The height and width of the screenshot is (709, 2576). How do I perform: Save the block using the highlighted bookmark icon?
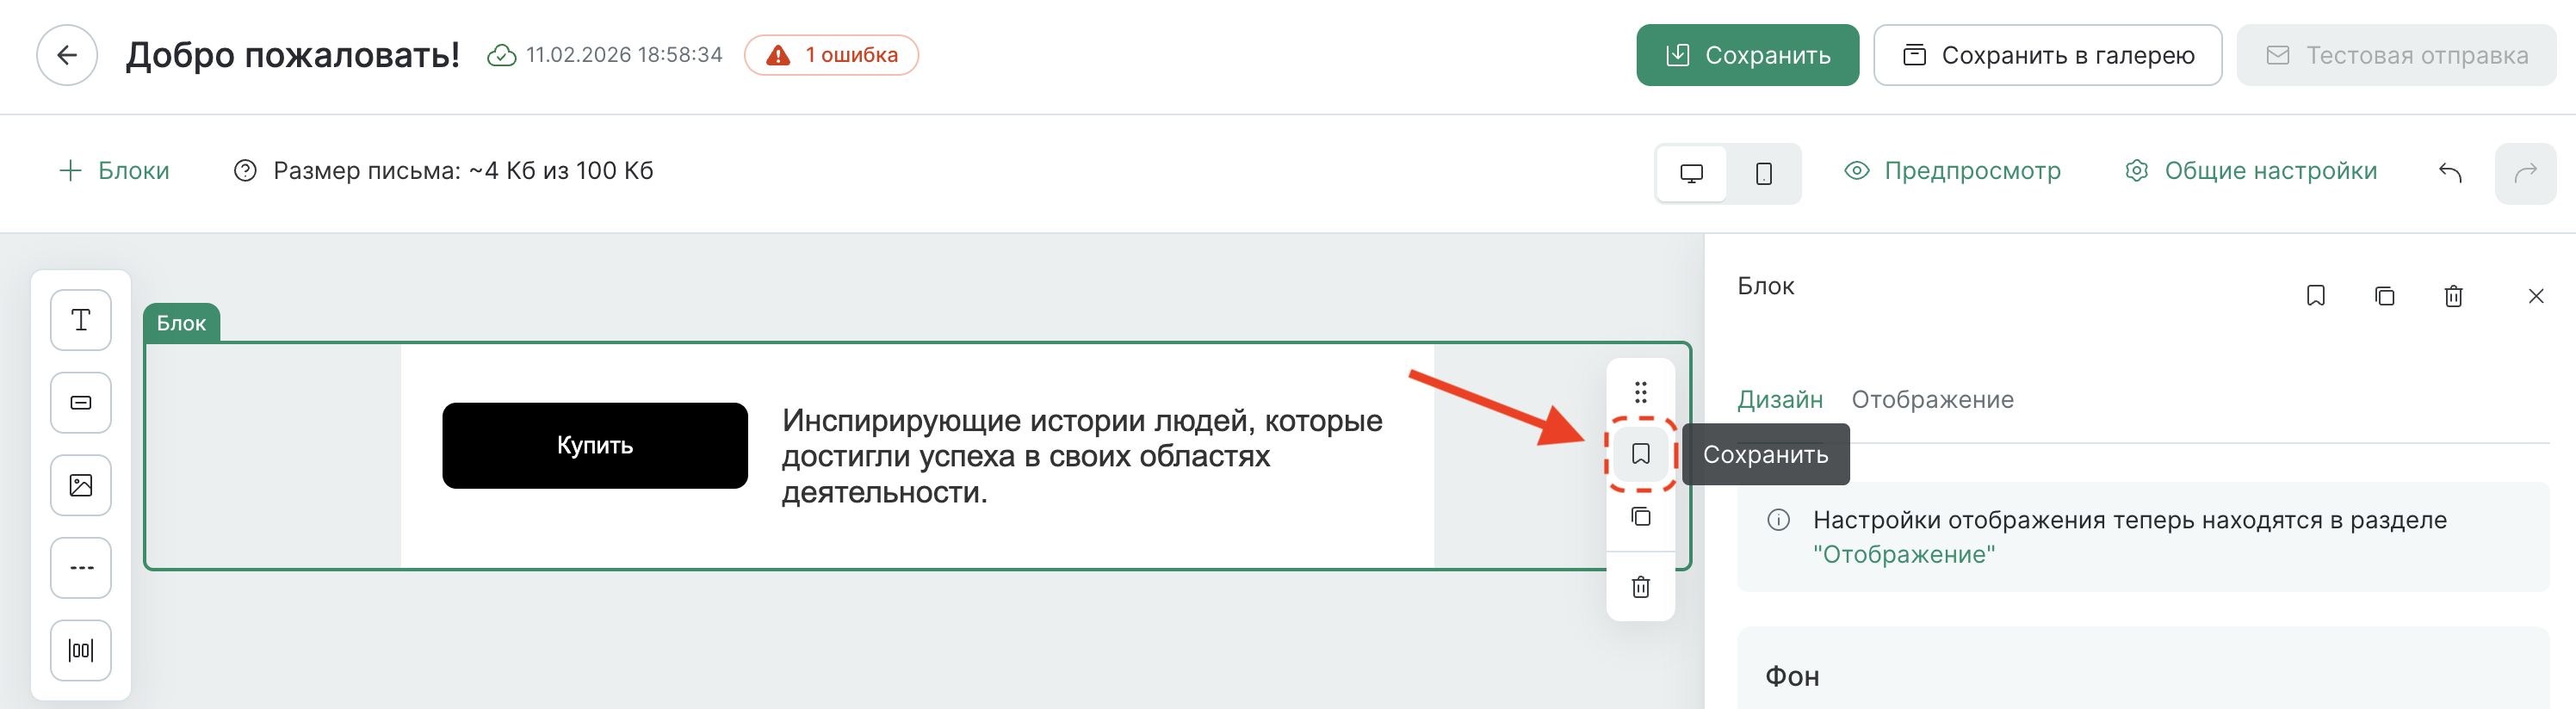point(1640,454)
